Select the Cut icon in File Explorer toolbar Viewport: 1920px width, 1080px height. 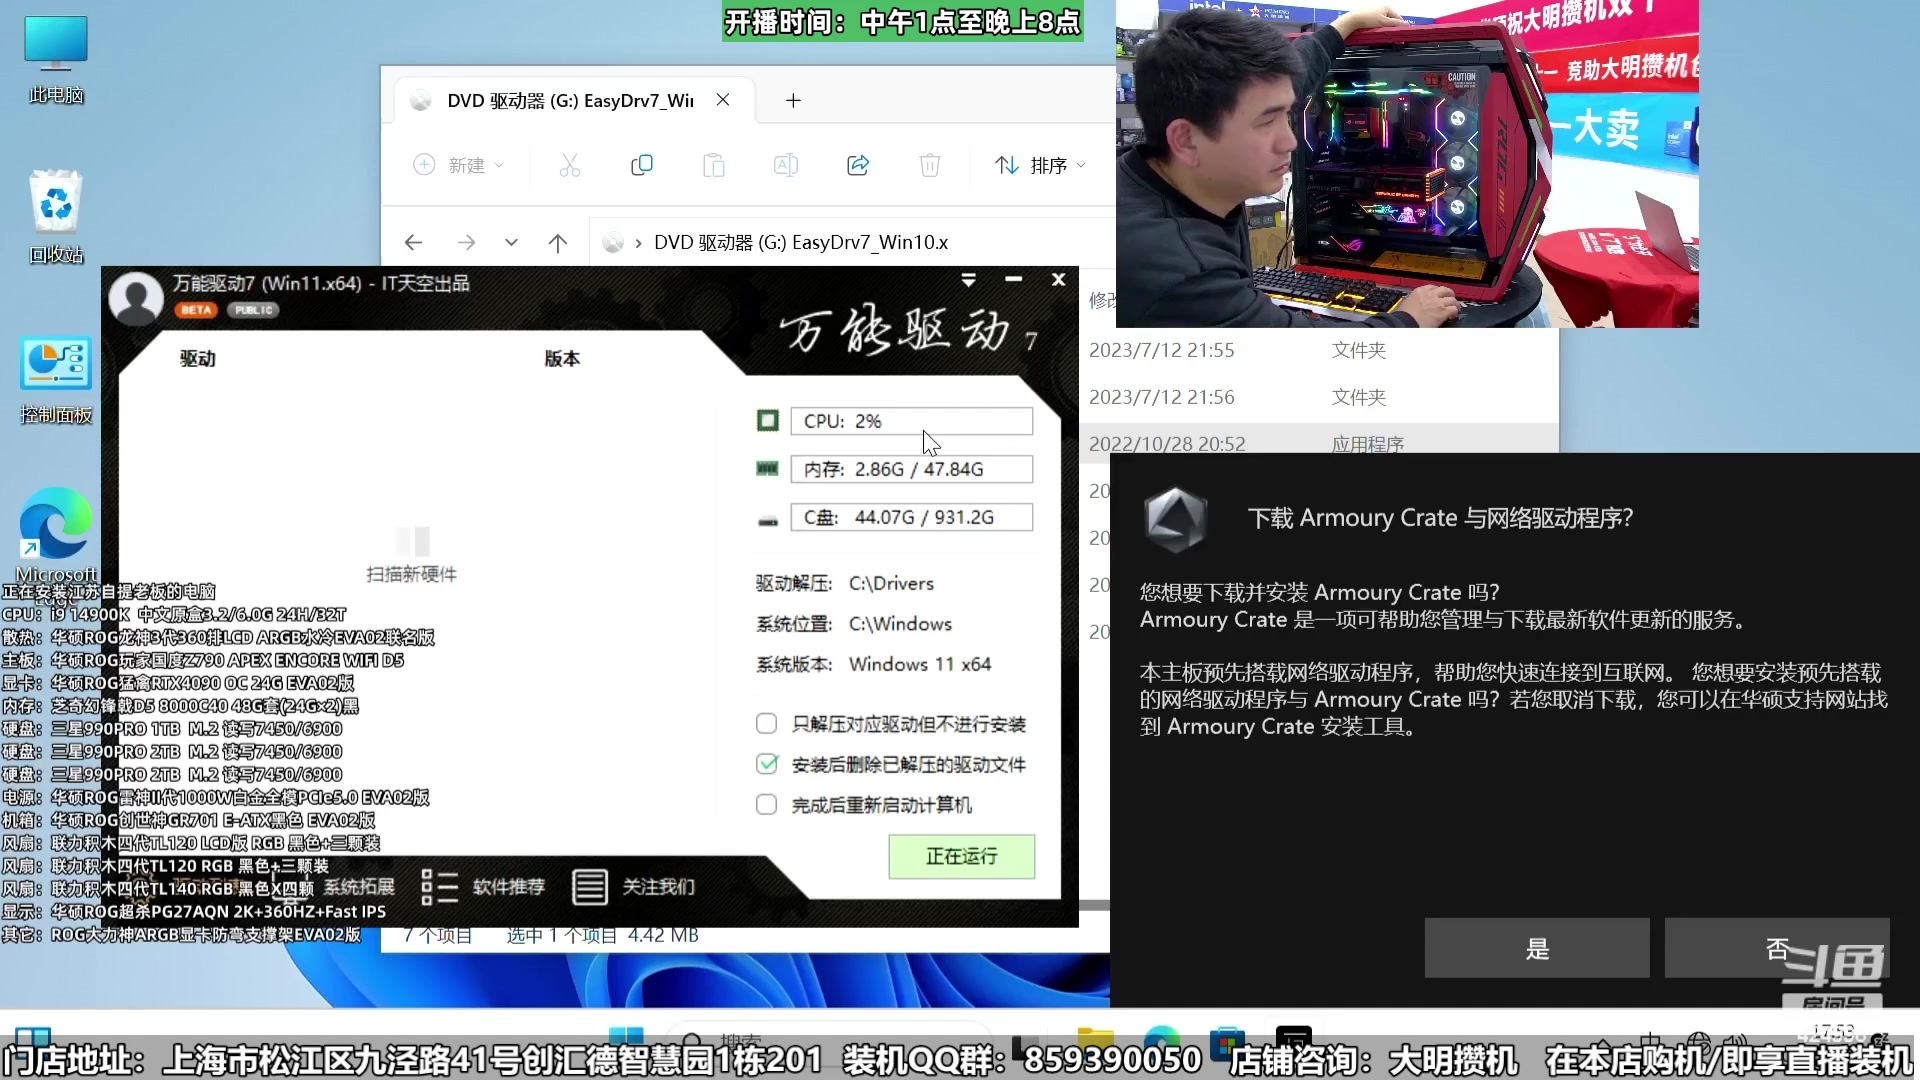point(569,165)
